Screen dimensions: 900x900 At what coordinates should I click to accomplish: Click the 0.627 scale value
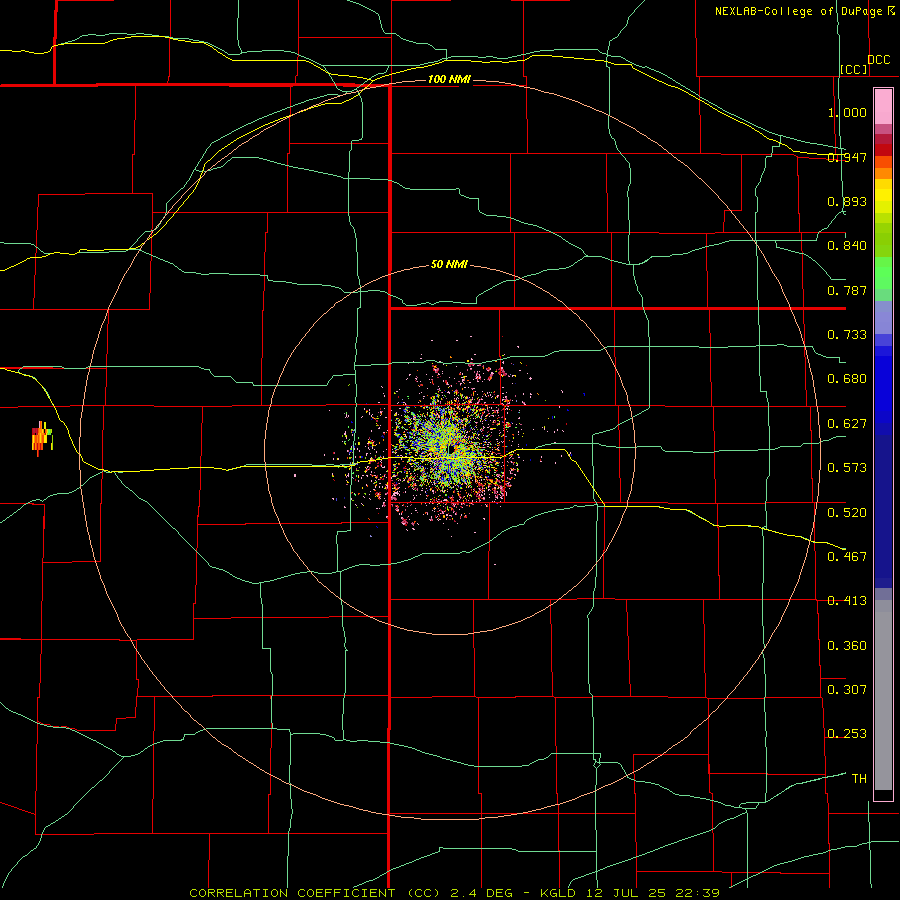coord(847,424)
